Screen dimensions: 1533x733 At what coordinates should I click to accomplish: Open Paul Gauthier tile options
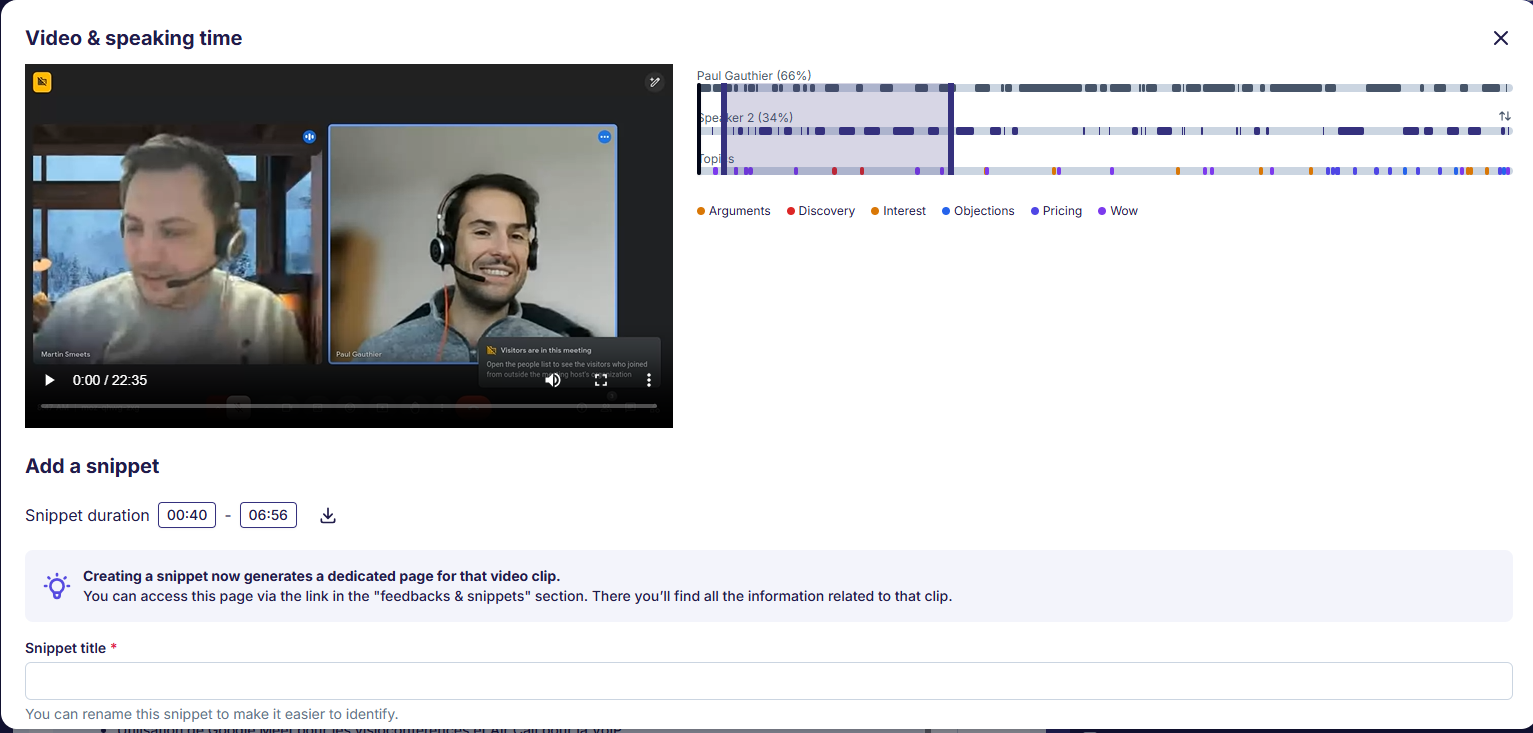(x=604, y=137)
